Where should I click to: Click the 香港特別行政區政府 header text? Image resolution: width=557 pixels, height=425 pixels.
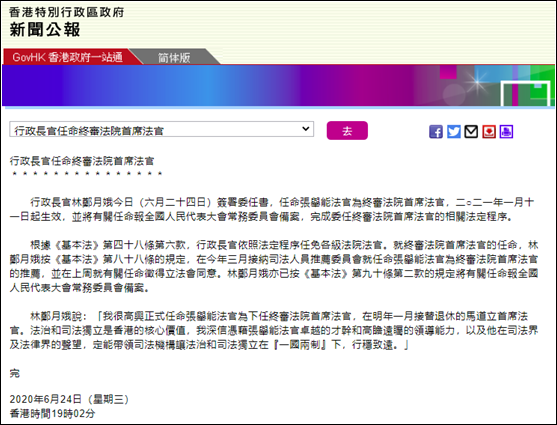point(66,12)
